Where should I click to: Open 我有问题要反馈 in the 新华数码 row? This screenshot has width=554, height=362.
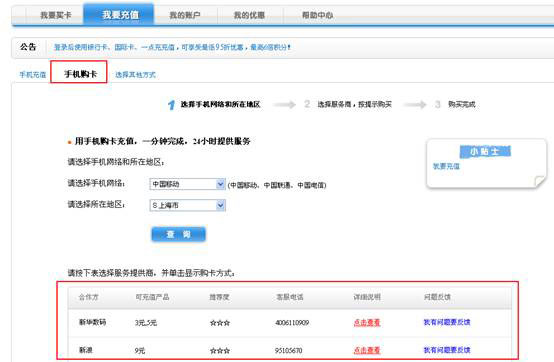click(447, 322)
